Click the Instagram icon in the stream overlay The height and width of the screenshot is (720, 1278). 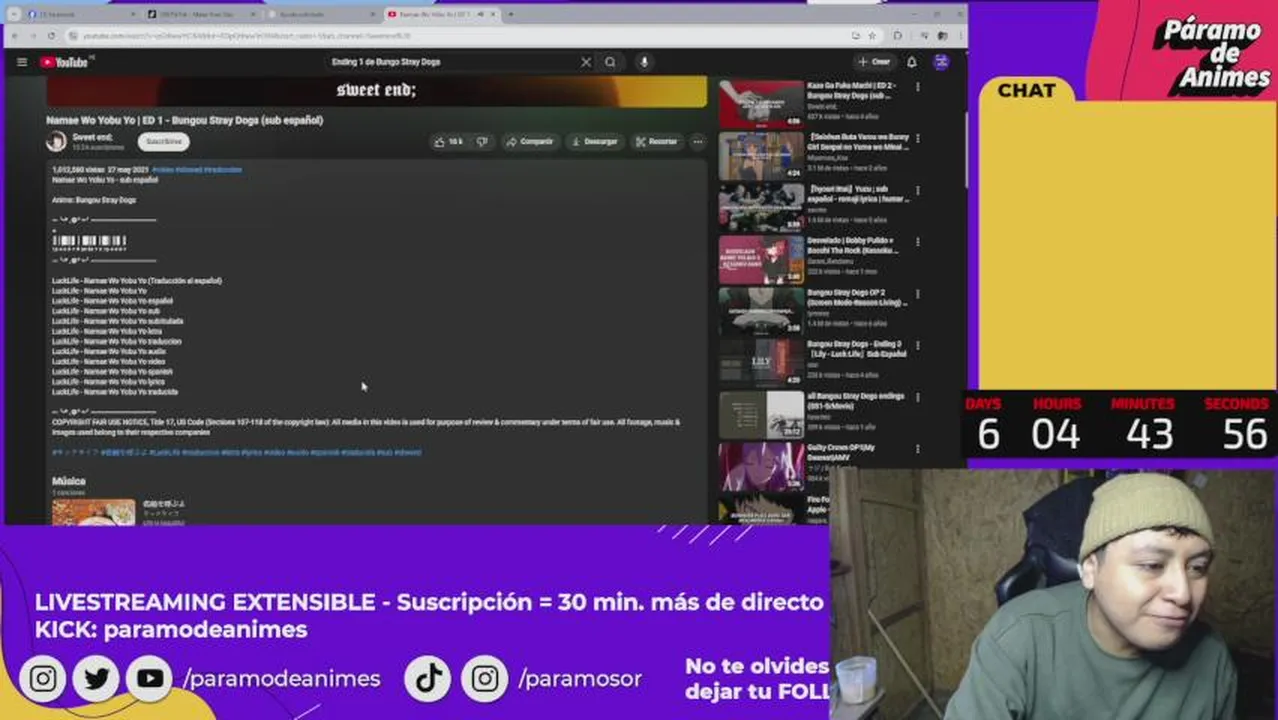click(43, 679)
